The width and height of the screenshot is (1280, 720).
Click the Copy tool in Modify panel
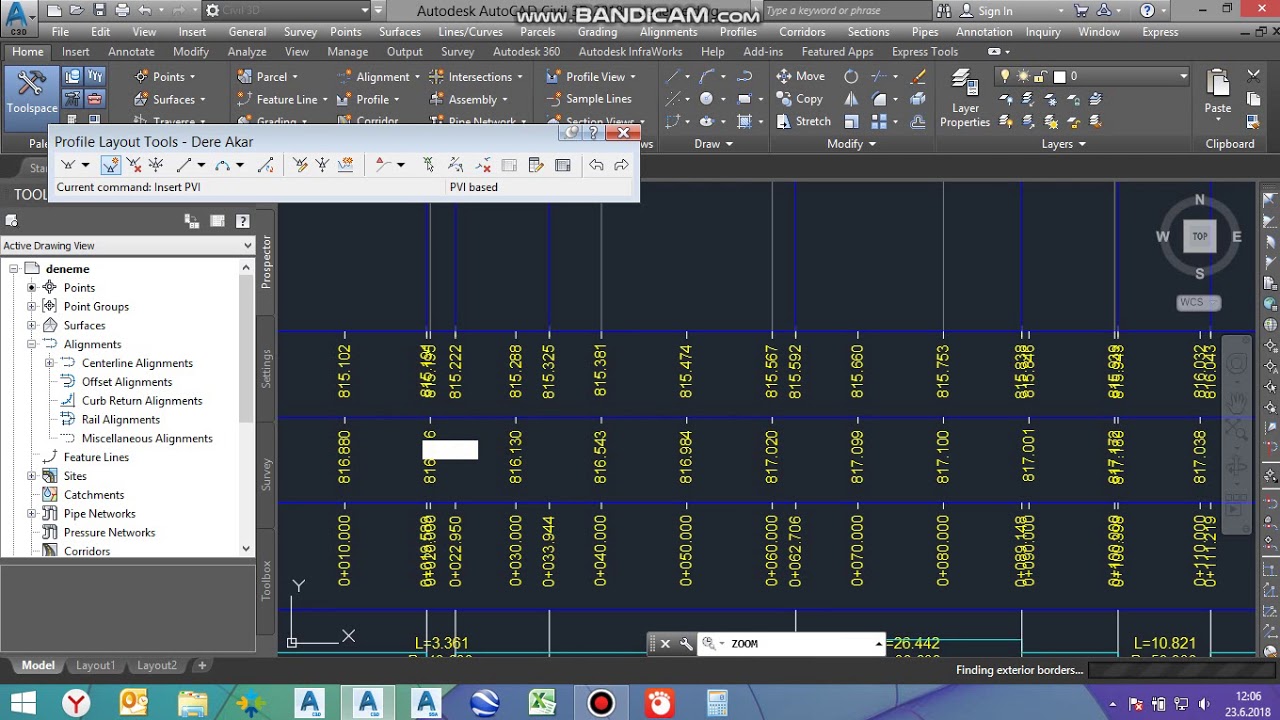[799, 99]
